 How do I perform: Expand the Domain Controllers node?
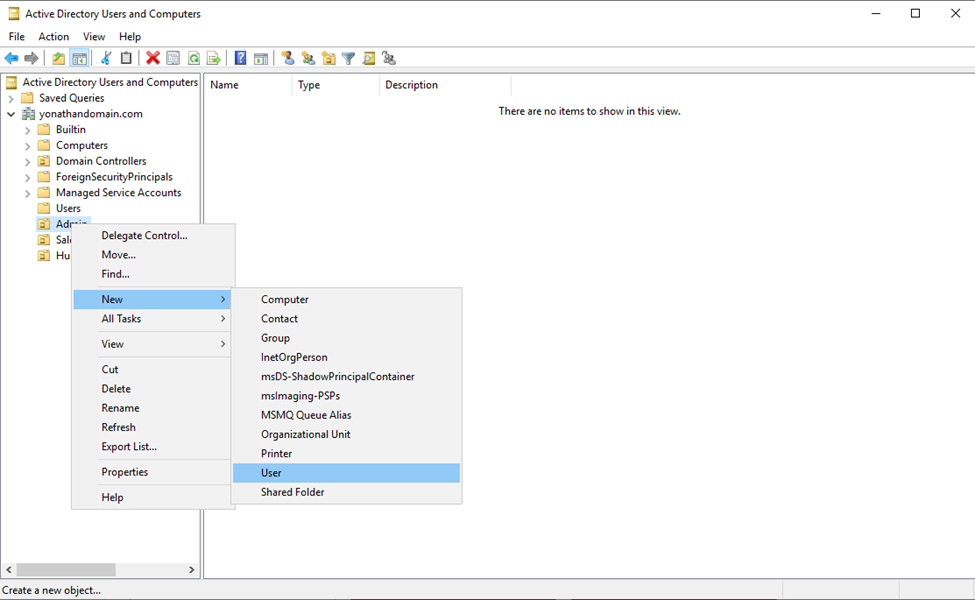click(x=27, y=162)
